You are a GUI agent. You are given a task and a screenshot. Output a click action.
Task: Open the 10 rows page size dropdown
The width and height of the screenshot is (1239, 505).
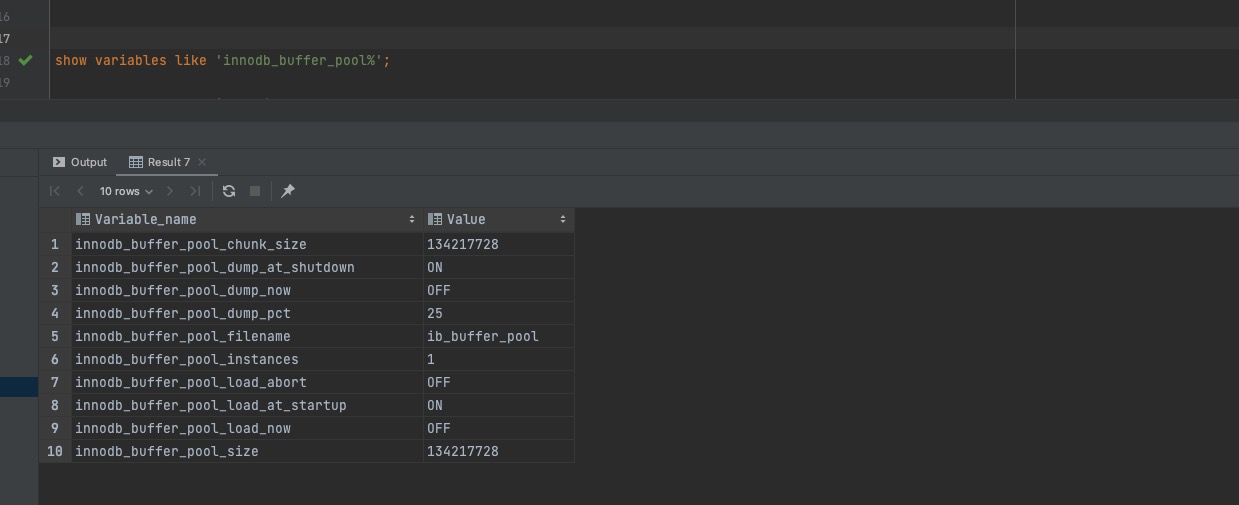(126, 191)
